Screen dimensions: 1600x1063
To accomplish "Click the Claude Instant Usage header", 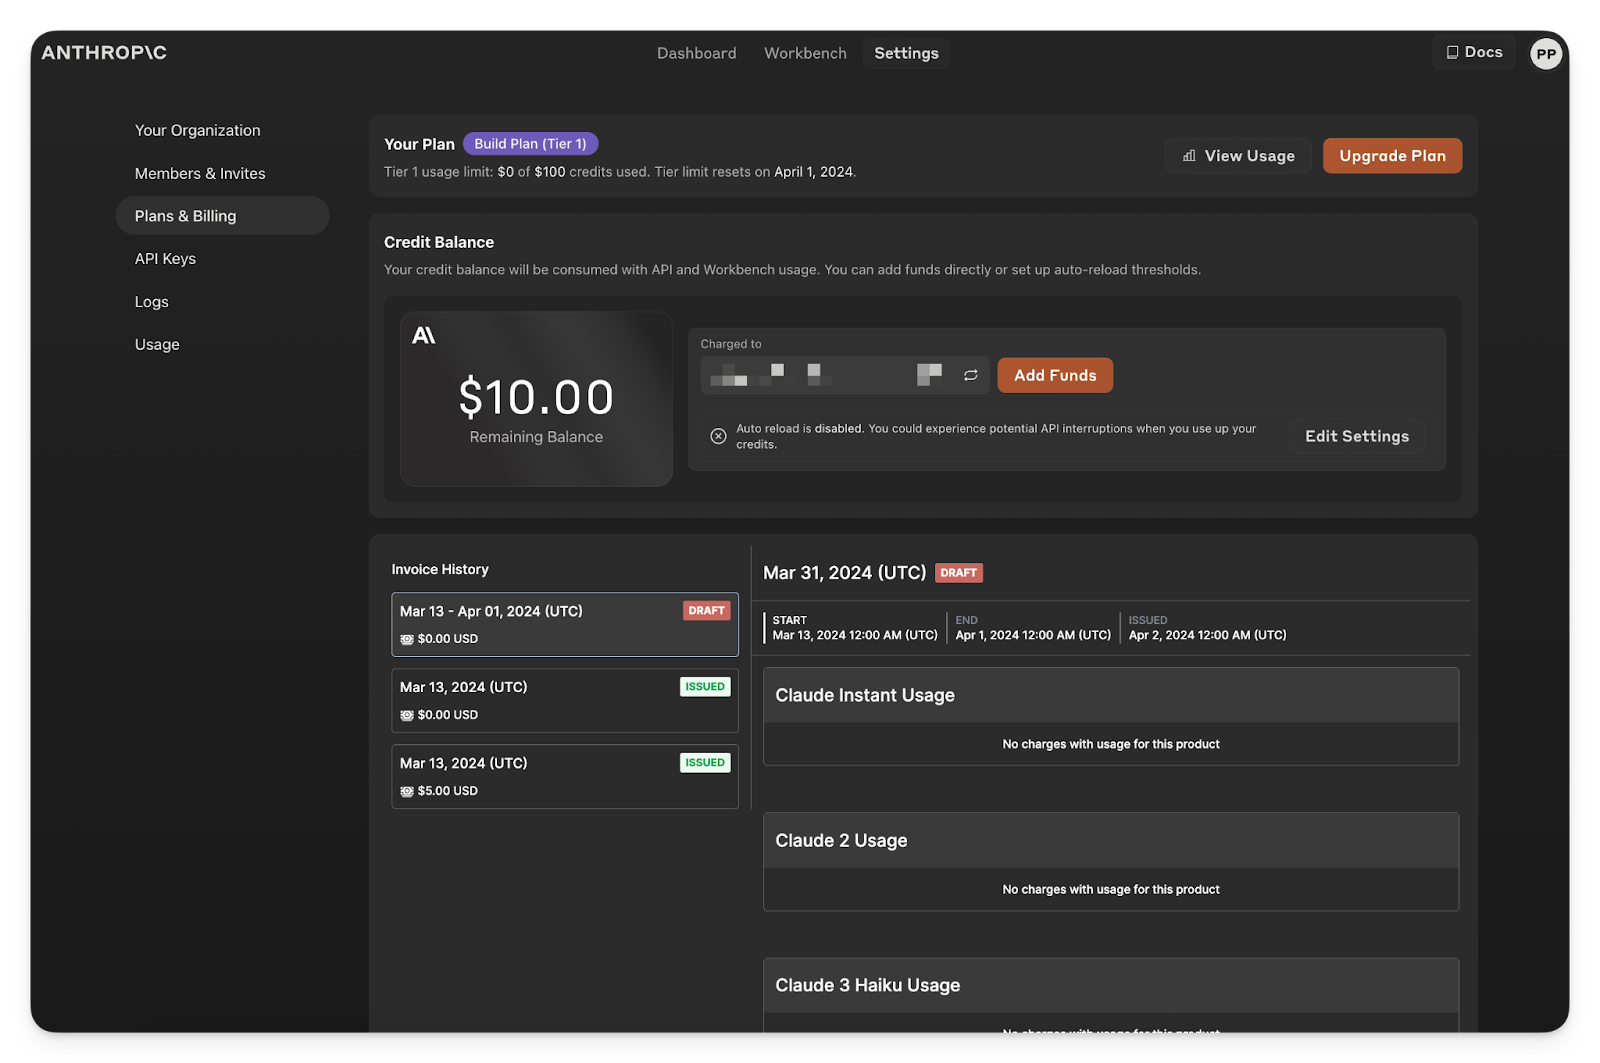I will [1110, 695].
